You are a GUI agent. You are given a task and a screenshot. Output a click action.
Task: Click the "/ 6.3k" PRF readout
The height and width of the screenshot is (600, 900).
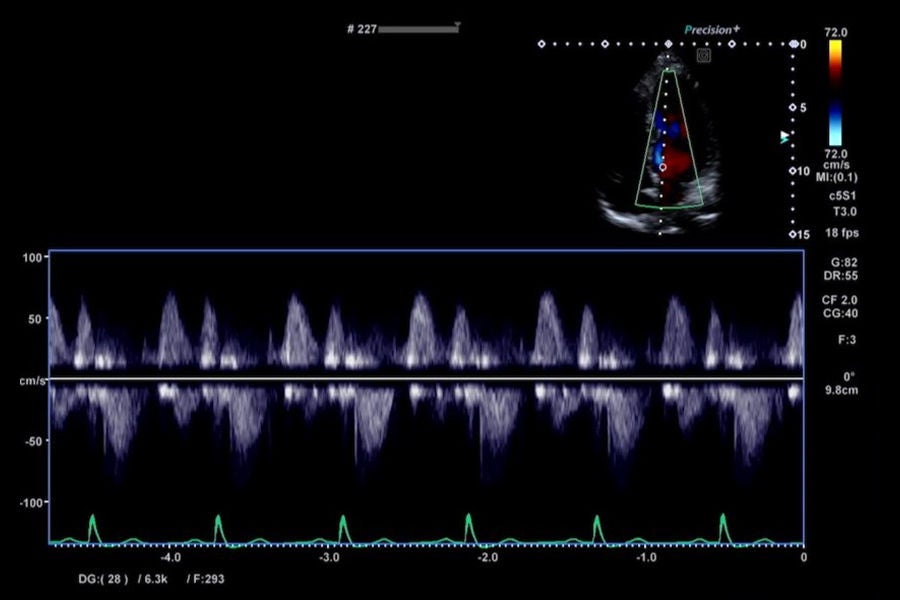[x=153, y=579]
